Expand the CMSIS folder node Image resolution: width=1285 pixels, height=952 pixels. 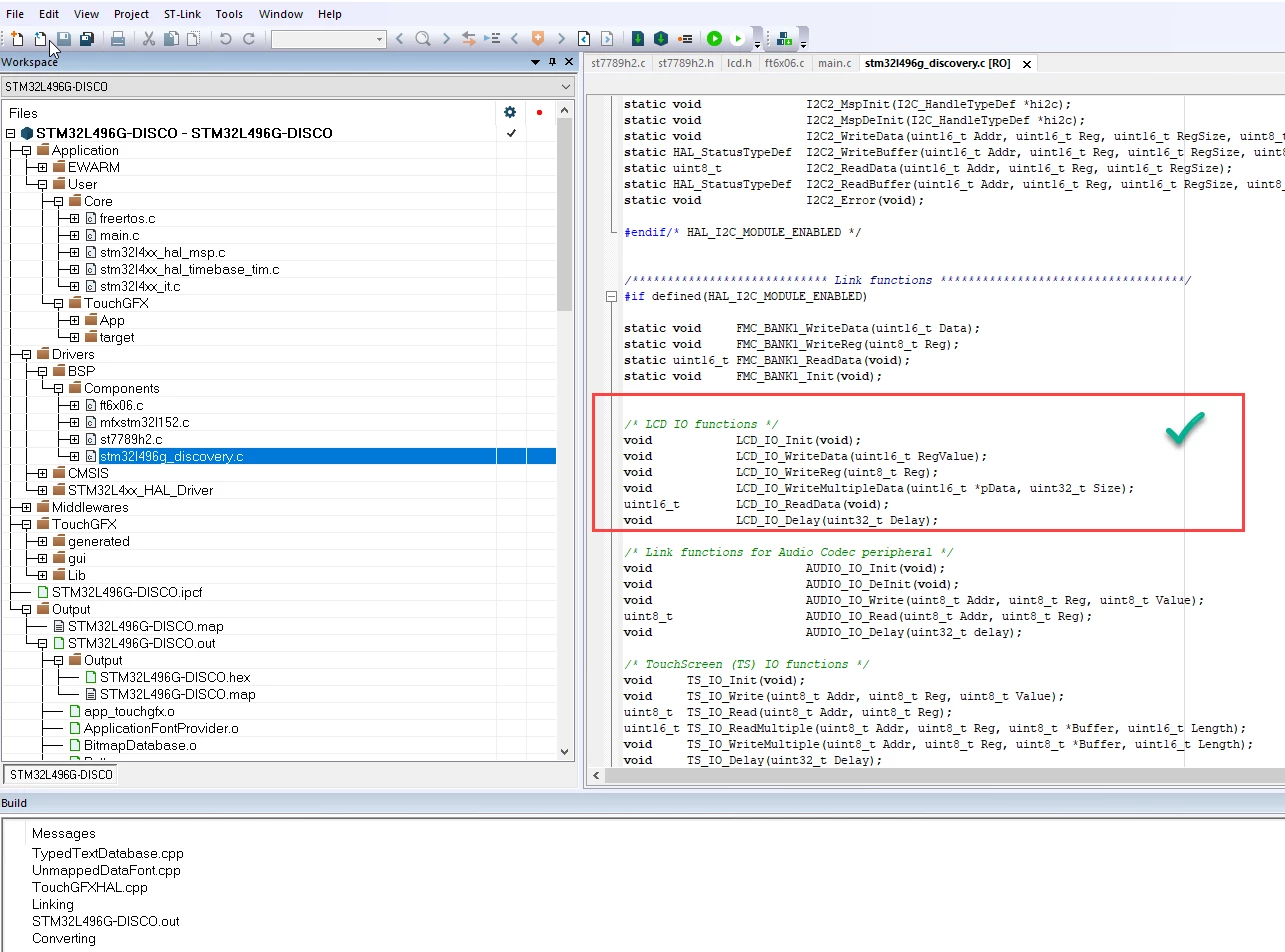point(43,474)
